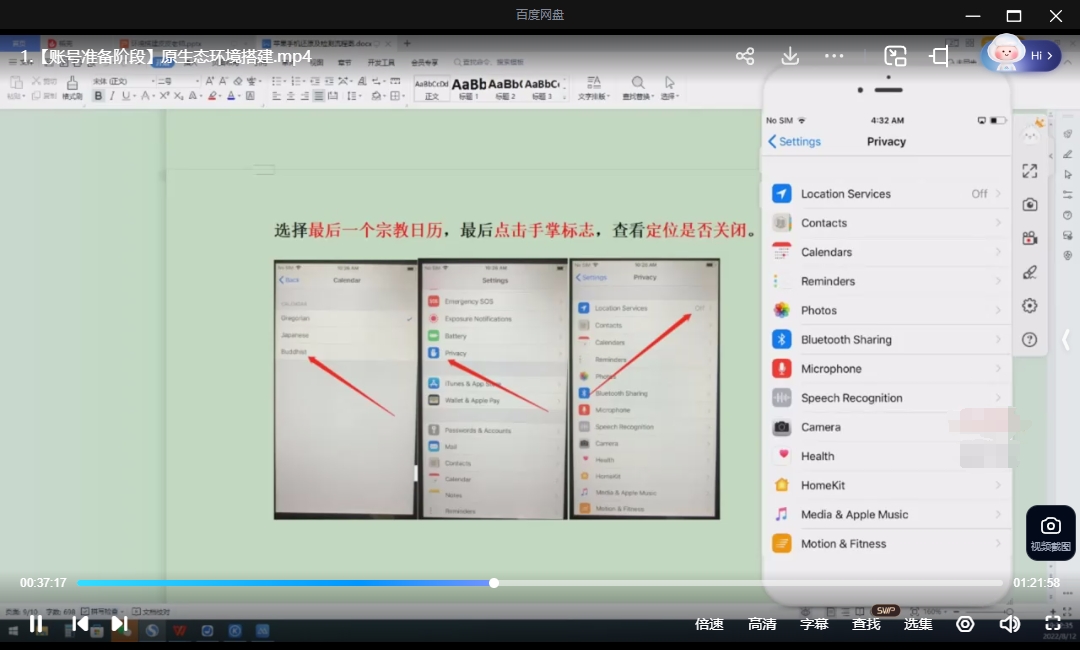Open the 字幕 subtitle options
This screenshot has height=650, width=1080.
pos(813,624)
